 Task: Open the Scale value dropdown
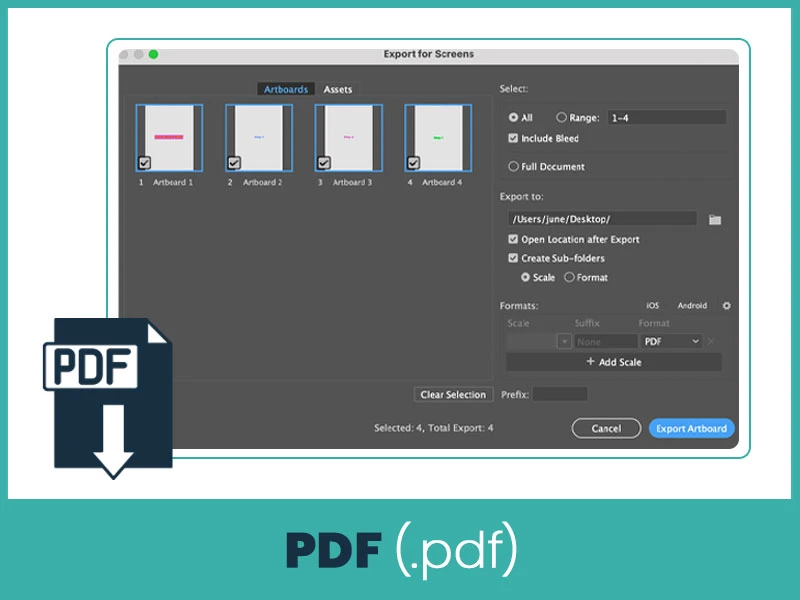click(x=565, y=340)
